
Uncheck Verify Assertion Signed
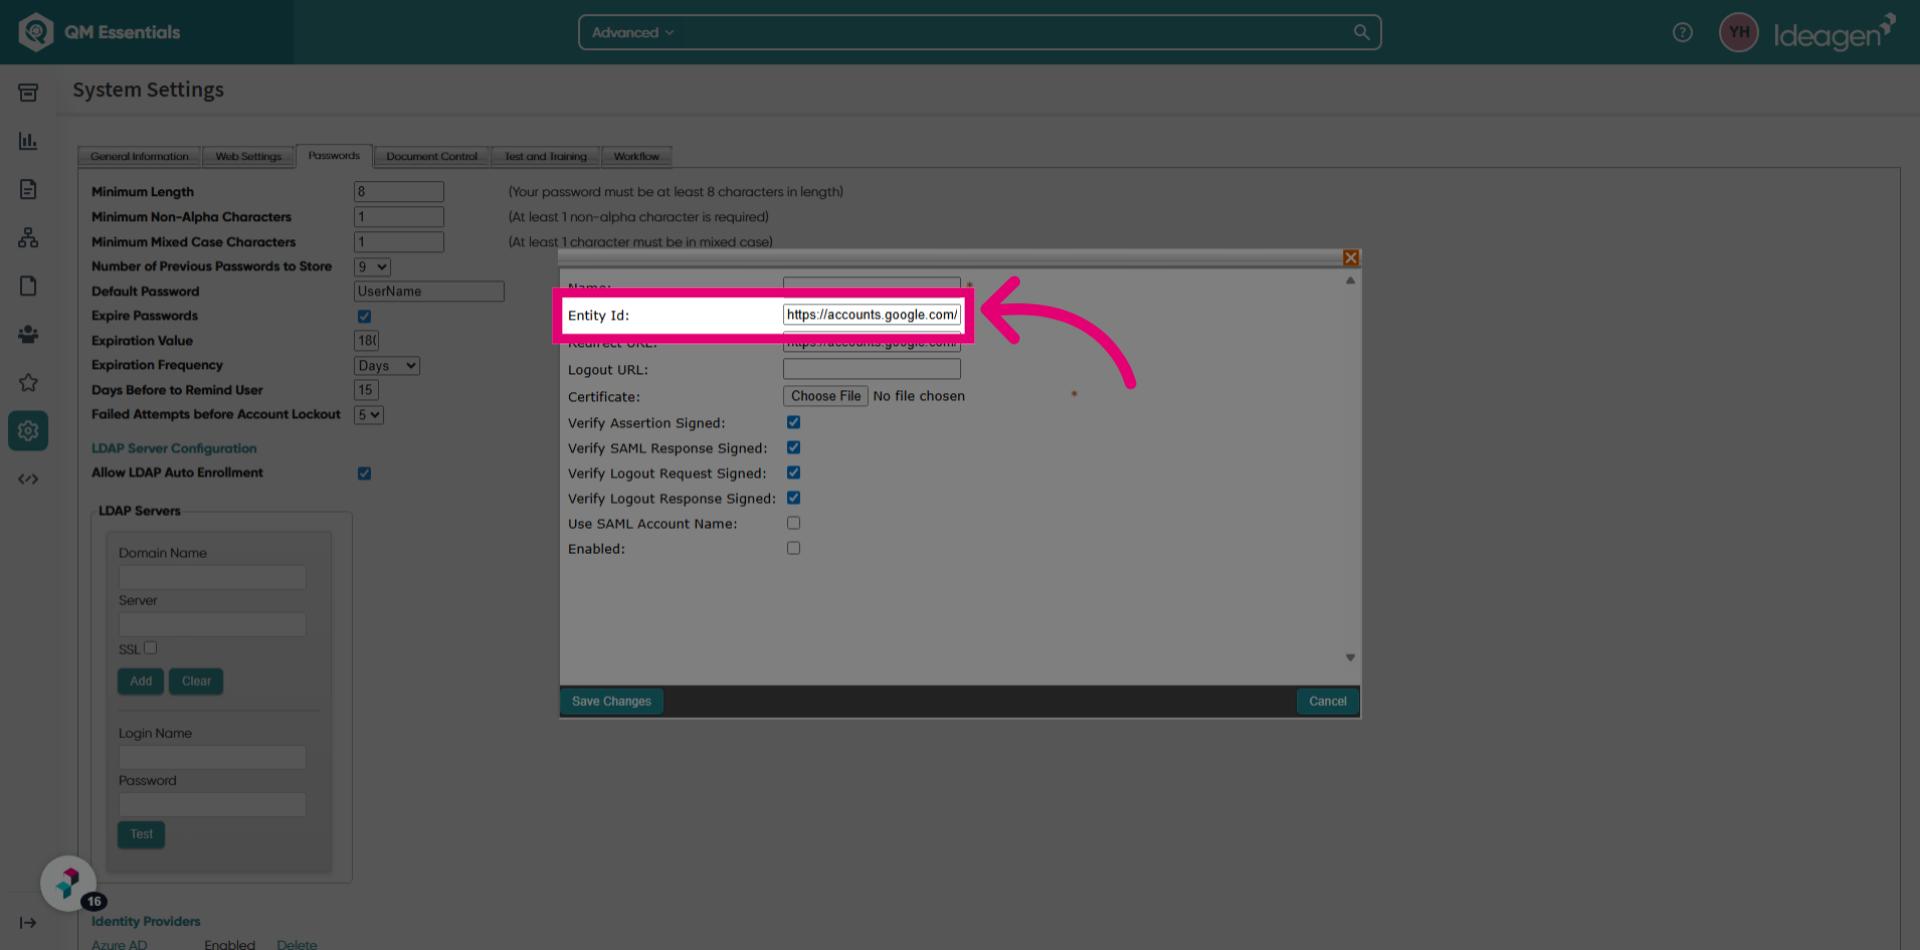(794, 423)
